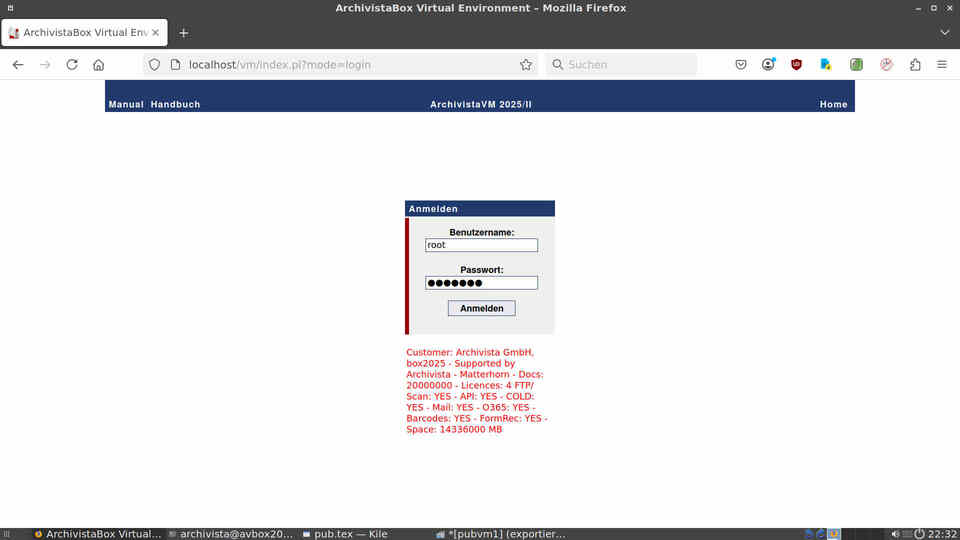Click the red circular extension icon
Viewport: 960px width, 540px height.
click(x=886, y=64)
